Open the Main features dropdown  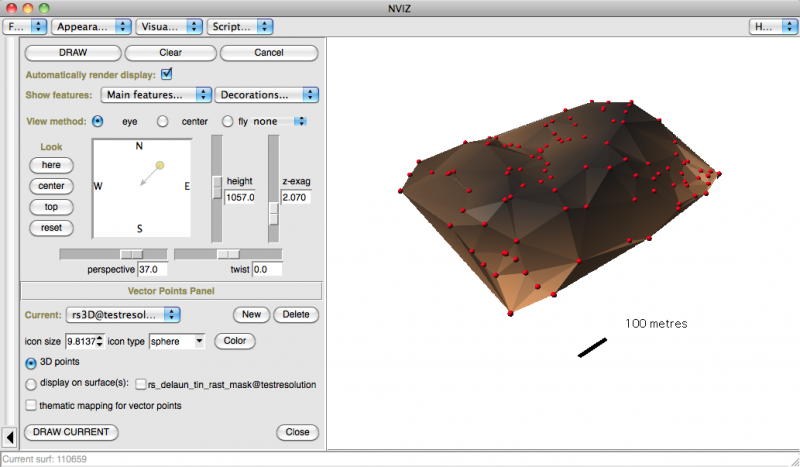[157, 95]
